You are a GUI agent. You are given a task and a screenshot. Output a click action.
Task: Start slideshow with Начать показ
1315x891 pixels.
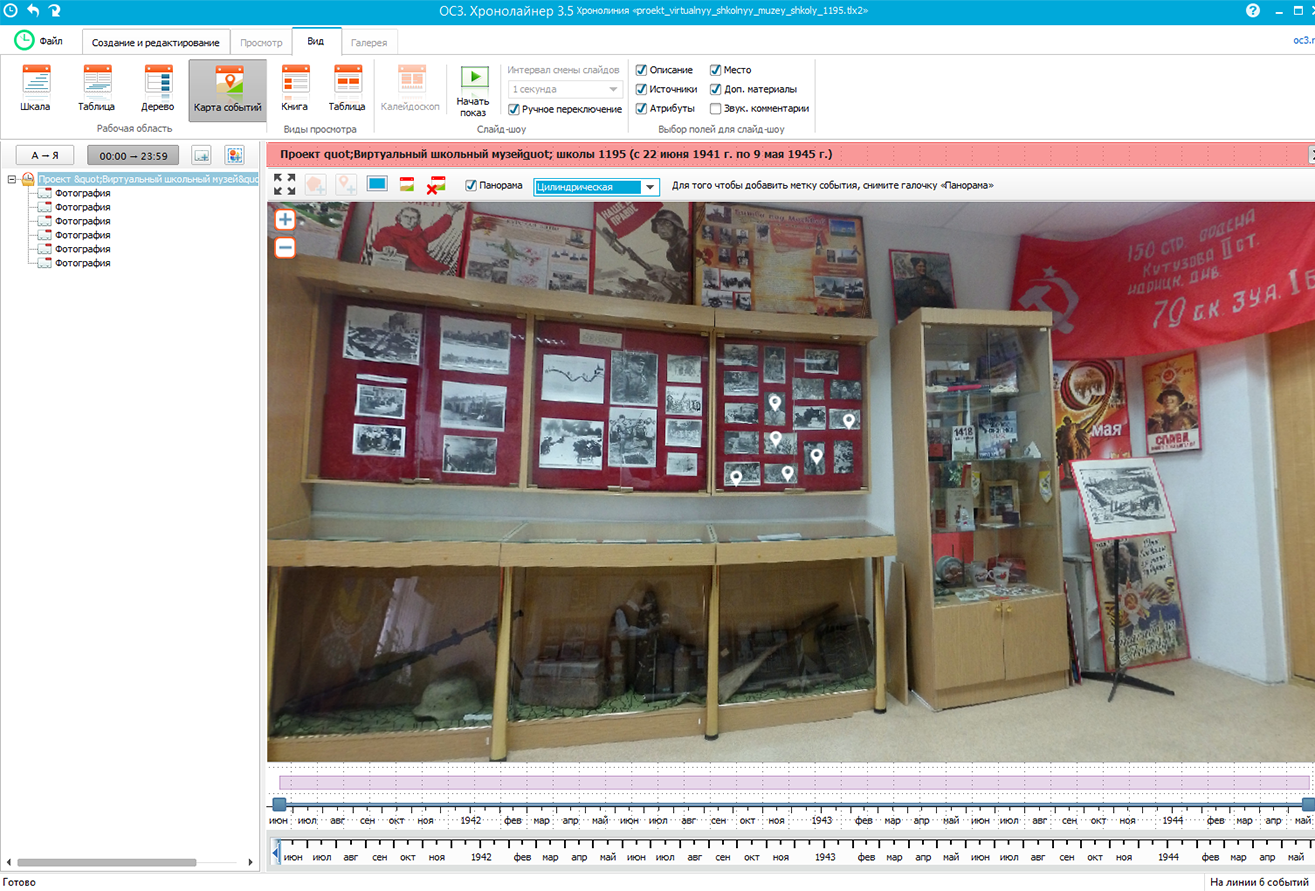pyautogui.click(x=473, y=92)
